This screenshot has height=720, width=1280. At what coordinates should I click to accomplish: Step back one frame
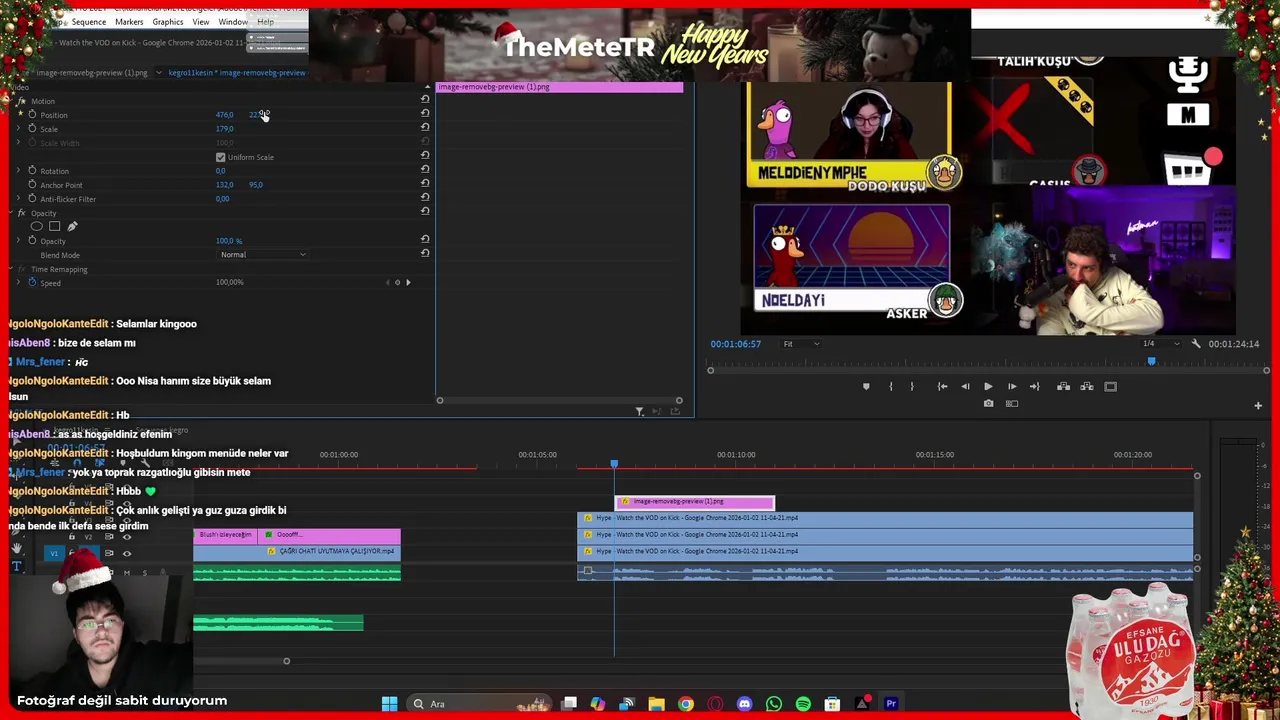(965, 386)
